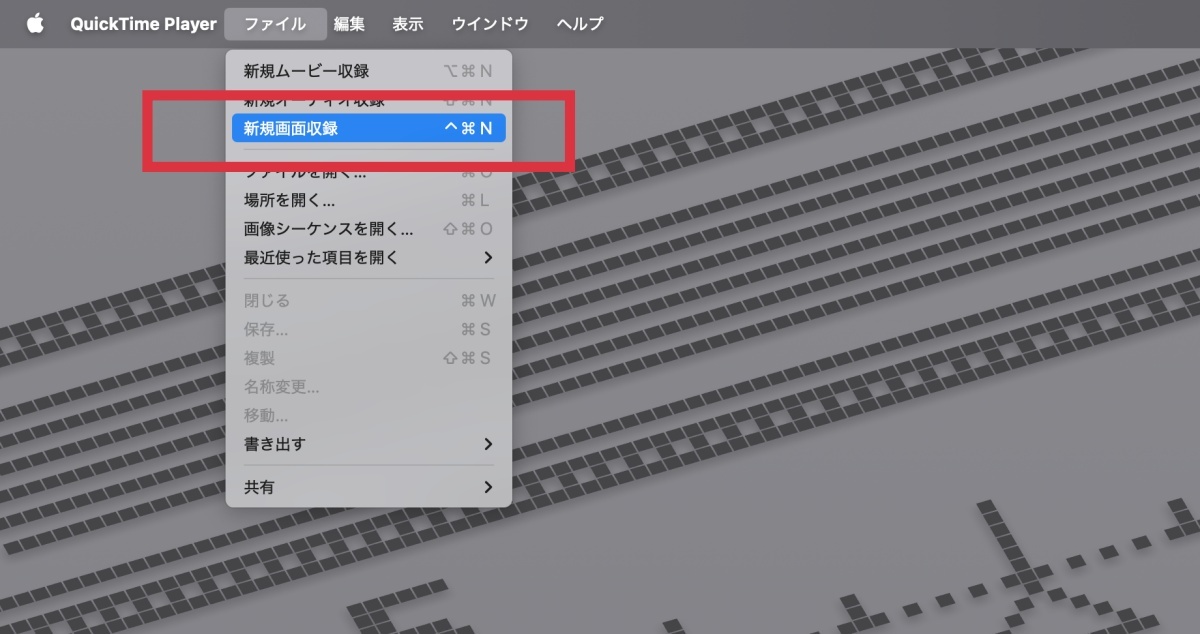This screenshot has height=634, width=1200.
Task: Select 新規画面収録 to record screen
Action: point(368,128)
